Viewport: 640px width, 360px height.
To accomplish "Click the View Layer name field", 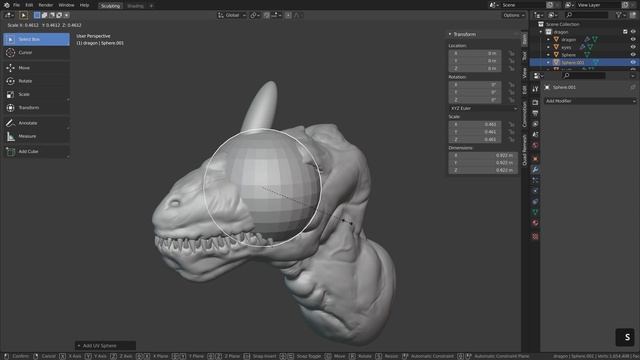I will [x=598, y=5].
